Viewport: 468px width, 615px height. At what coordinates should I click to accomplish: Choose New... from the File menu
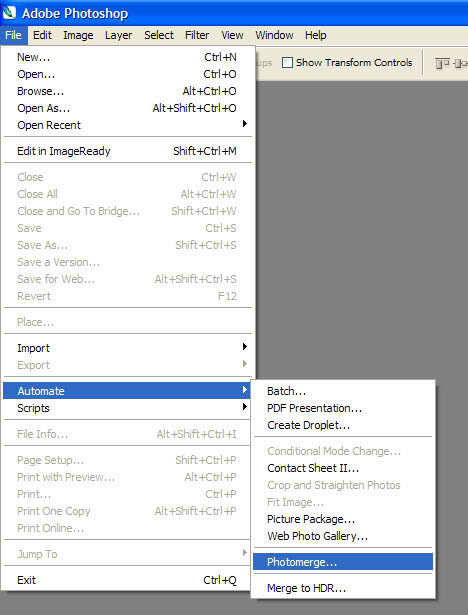pyautogui.click(x=127, y=57)
